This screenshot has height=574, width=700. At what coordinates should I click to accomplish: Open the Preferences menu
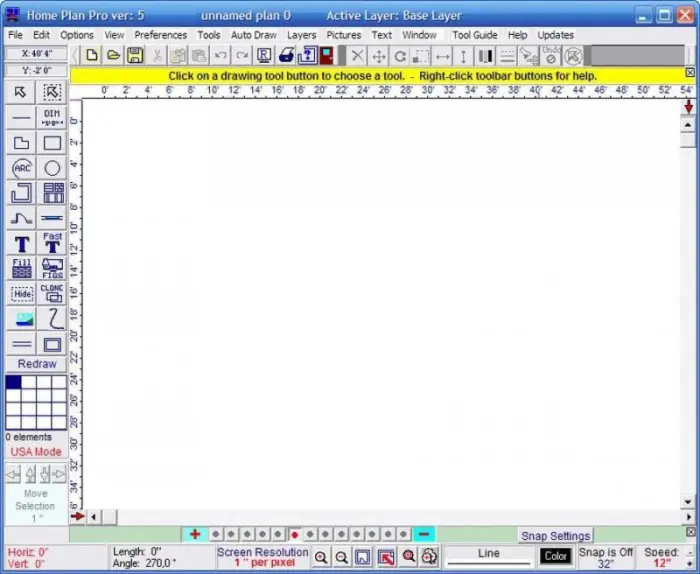(x=161, y=35)
